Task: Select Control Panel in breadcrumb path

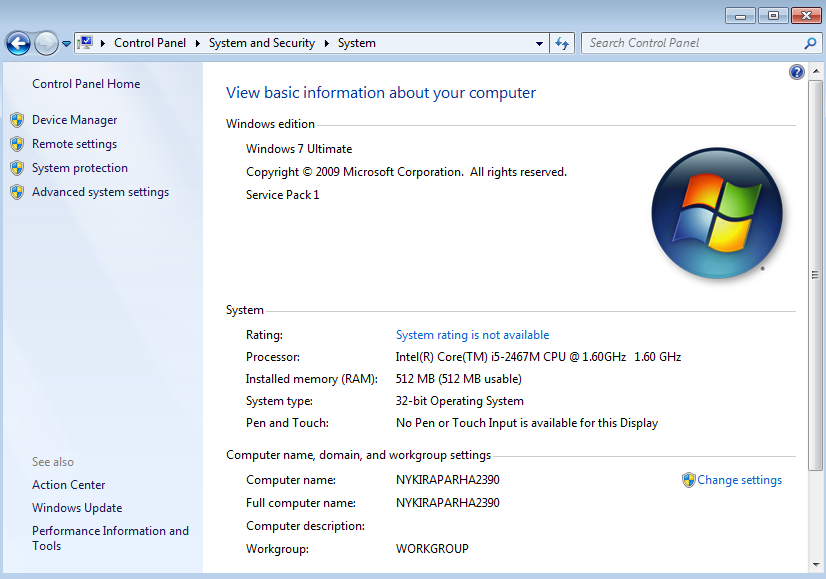Action: coord(150,43)
